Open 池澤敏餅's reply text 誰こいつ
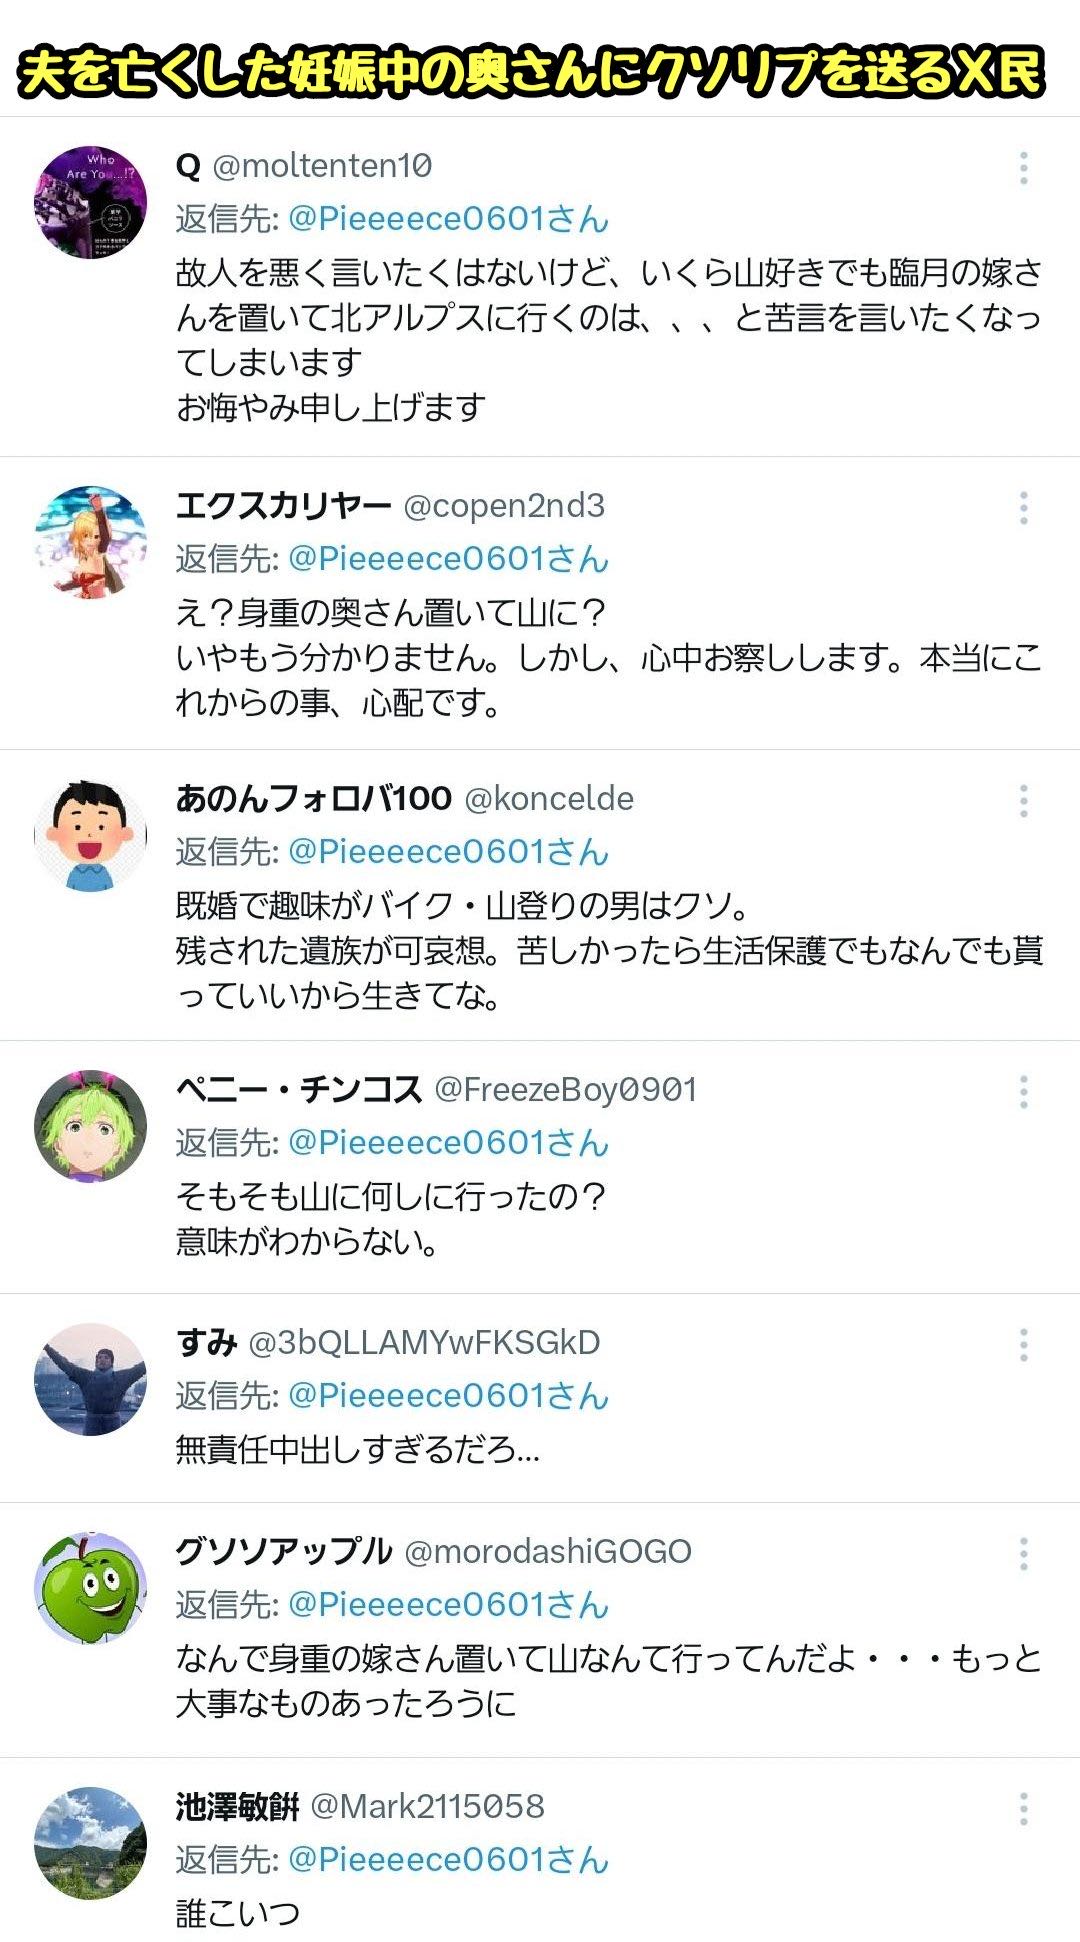Viewport: 1080px width, 1942px height. pos(238,1914)
